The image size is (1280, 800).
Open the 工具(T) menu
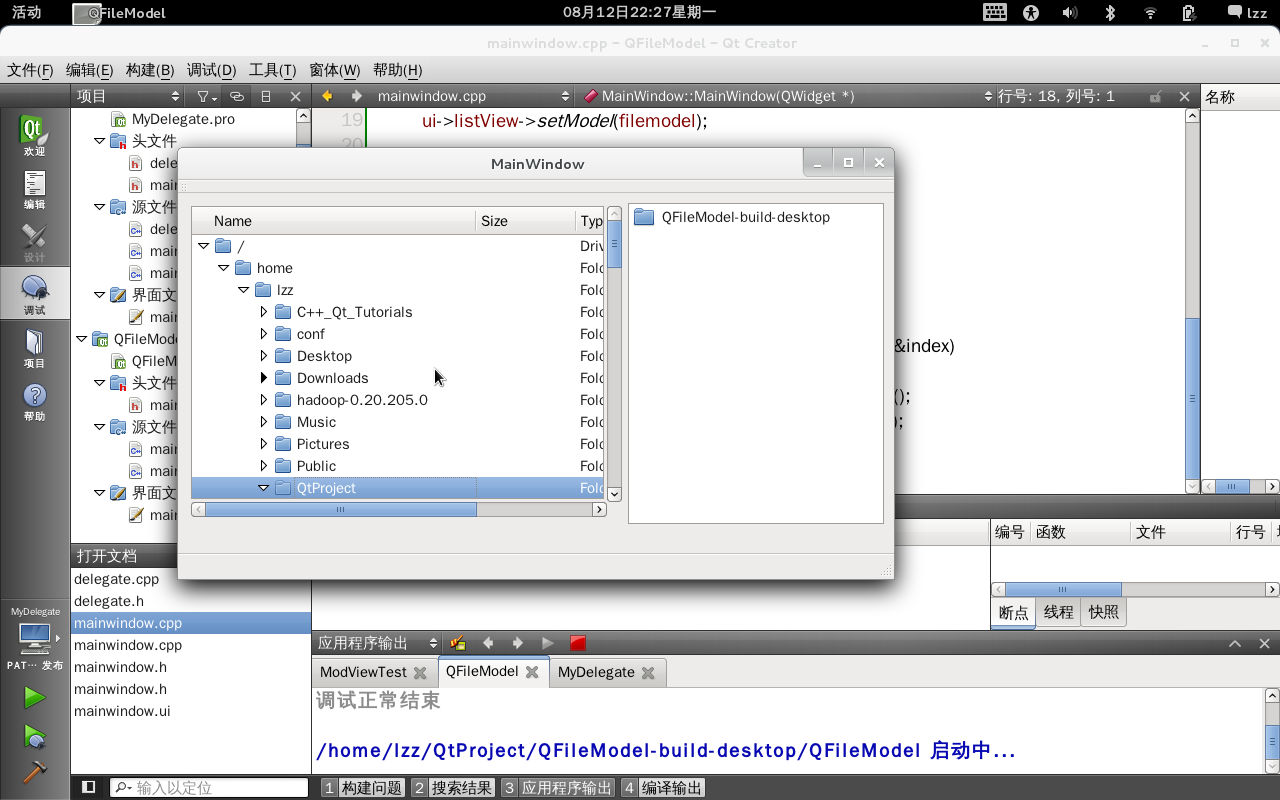(272, 70)
